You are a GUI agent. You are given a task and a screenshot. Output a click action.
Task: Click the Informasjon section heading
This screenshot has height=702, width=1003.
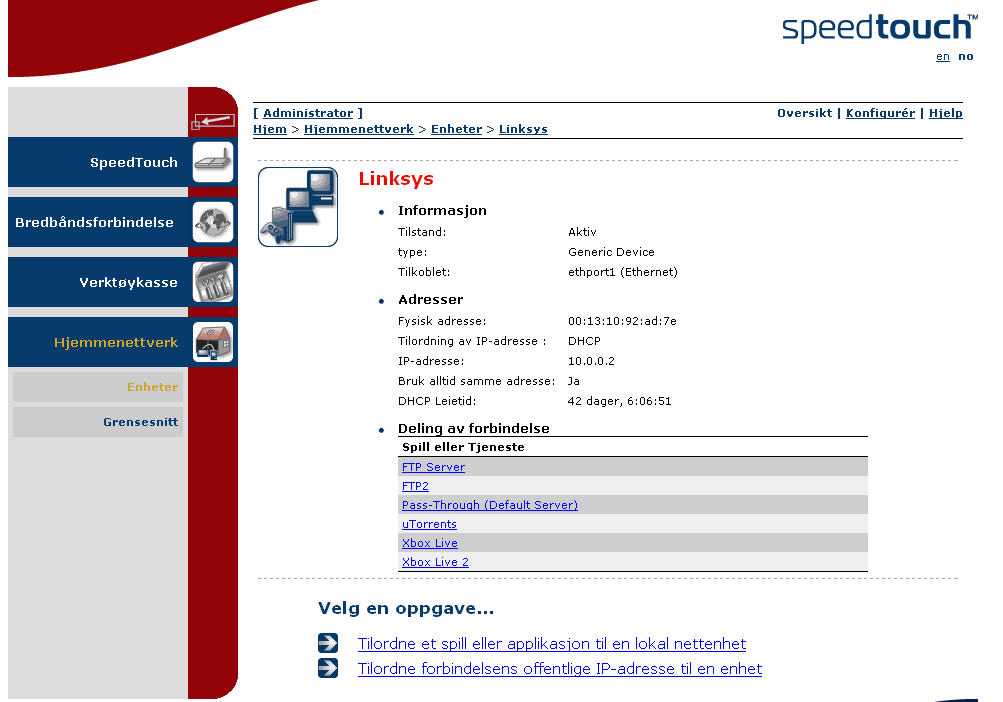pyautogui.click(x=442, y=211)
